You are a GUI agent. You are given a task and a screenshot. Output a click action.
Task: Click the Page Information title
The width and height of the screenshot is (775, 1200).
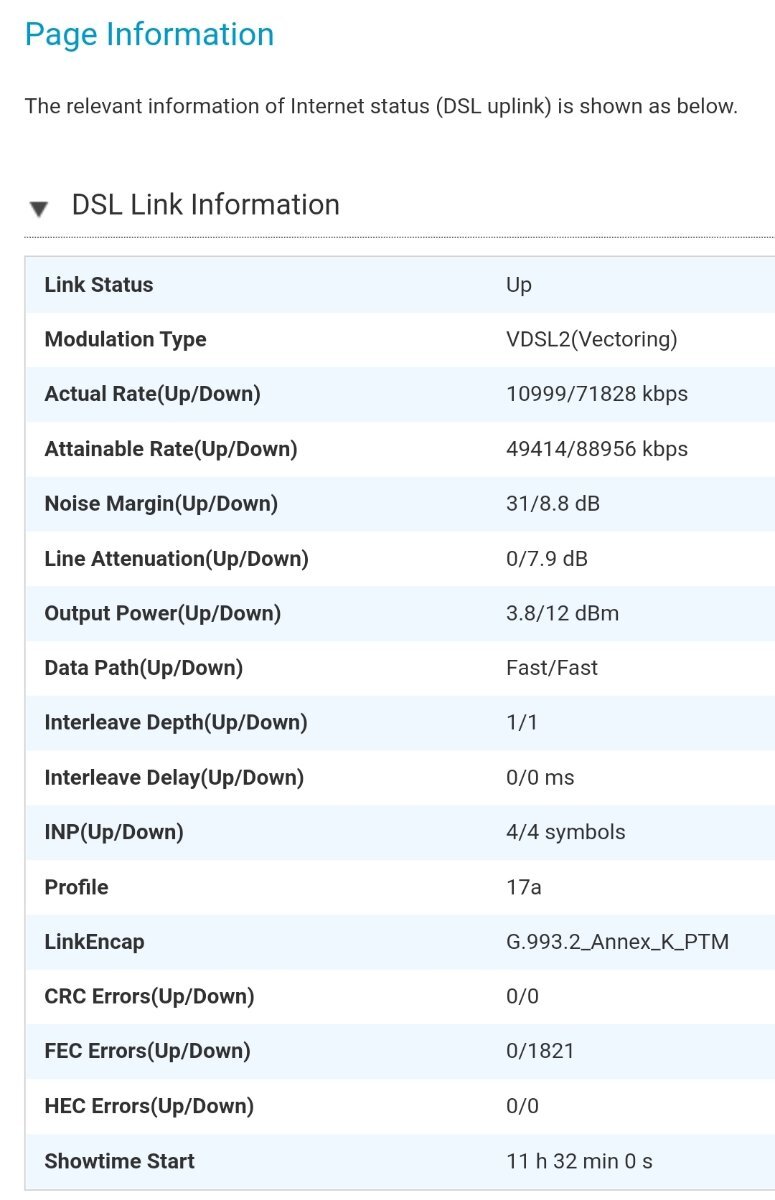point(149,35)
